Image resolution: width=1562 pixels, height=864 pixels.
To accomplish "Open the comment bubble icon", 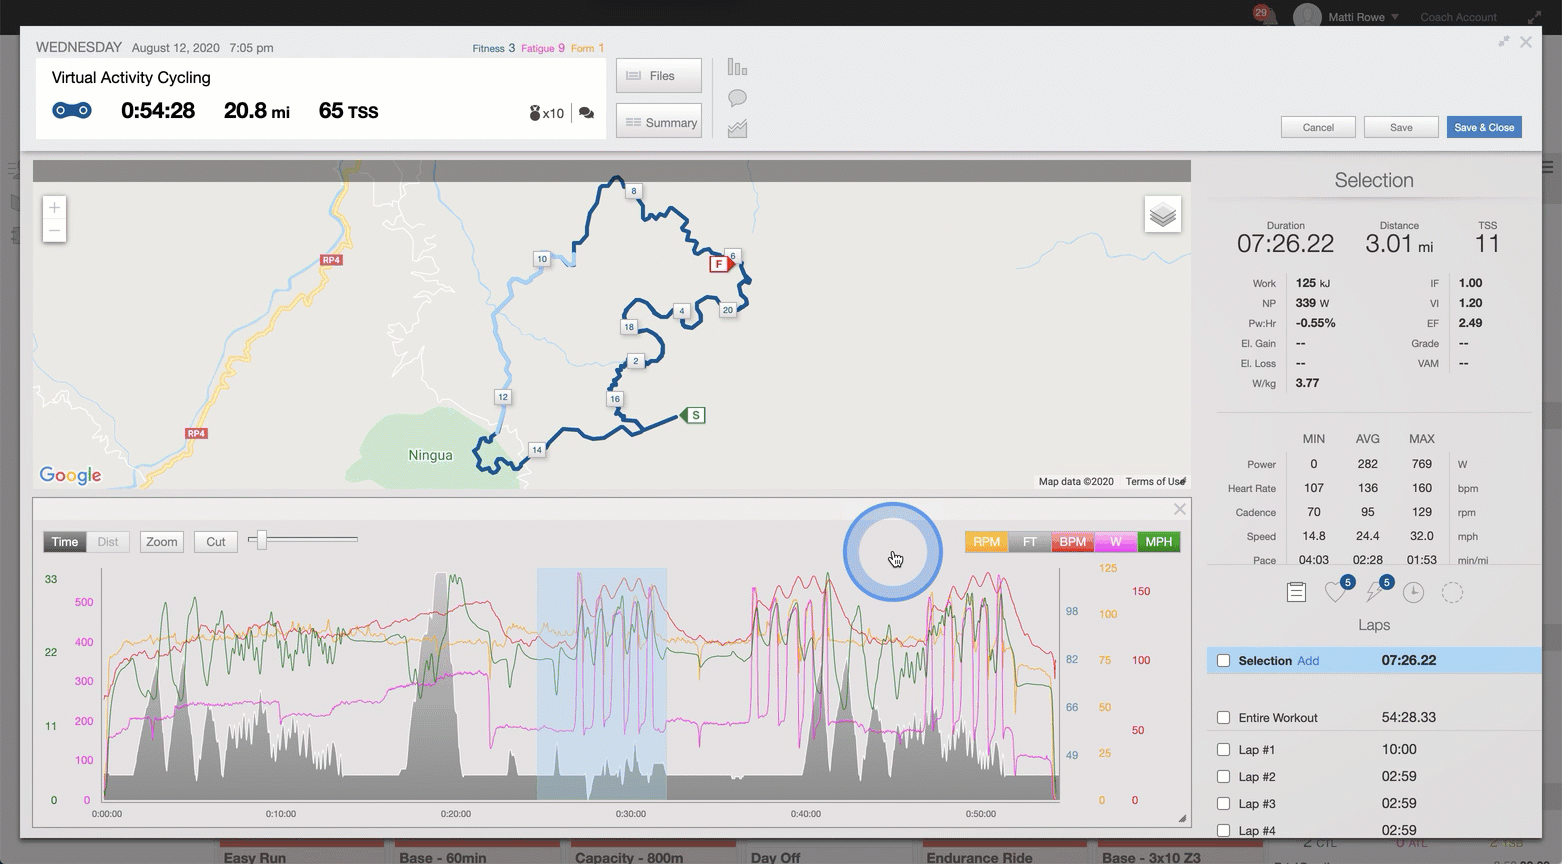I will tap(737, 98).
